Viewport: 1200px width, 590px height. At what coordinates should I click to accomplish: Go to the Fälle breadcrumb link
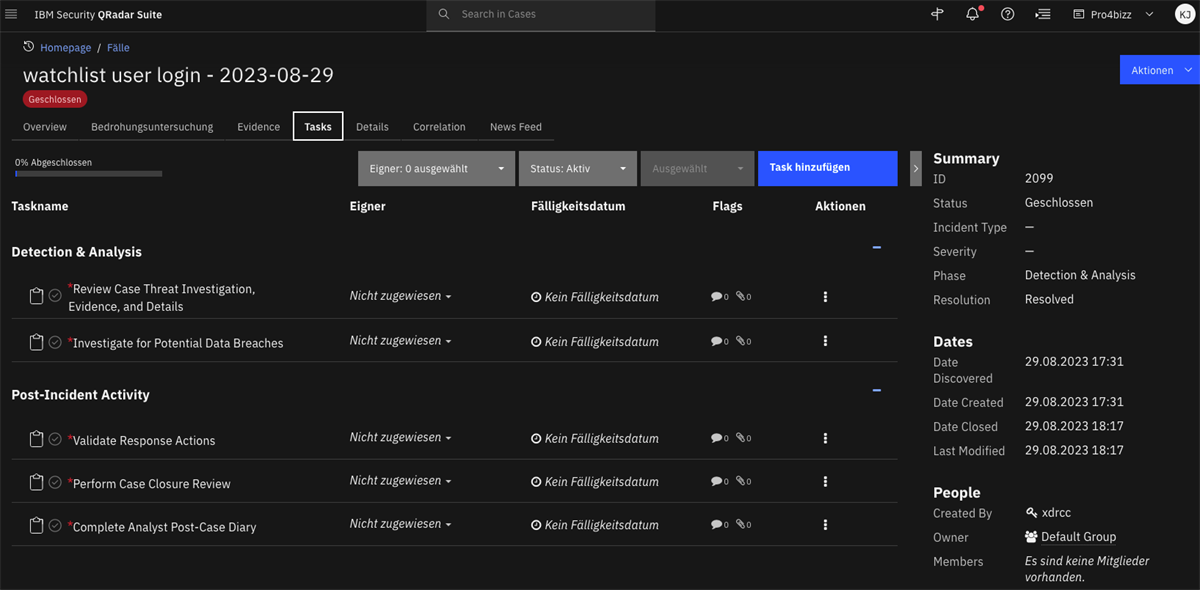coord(118,48)
